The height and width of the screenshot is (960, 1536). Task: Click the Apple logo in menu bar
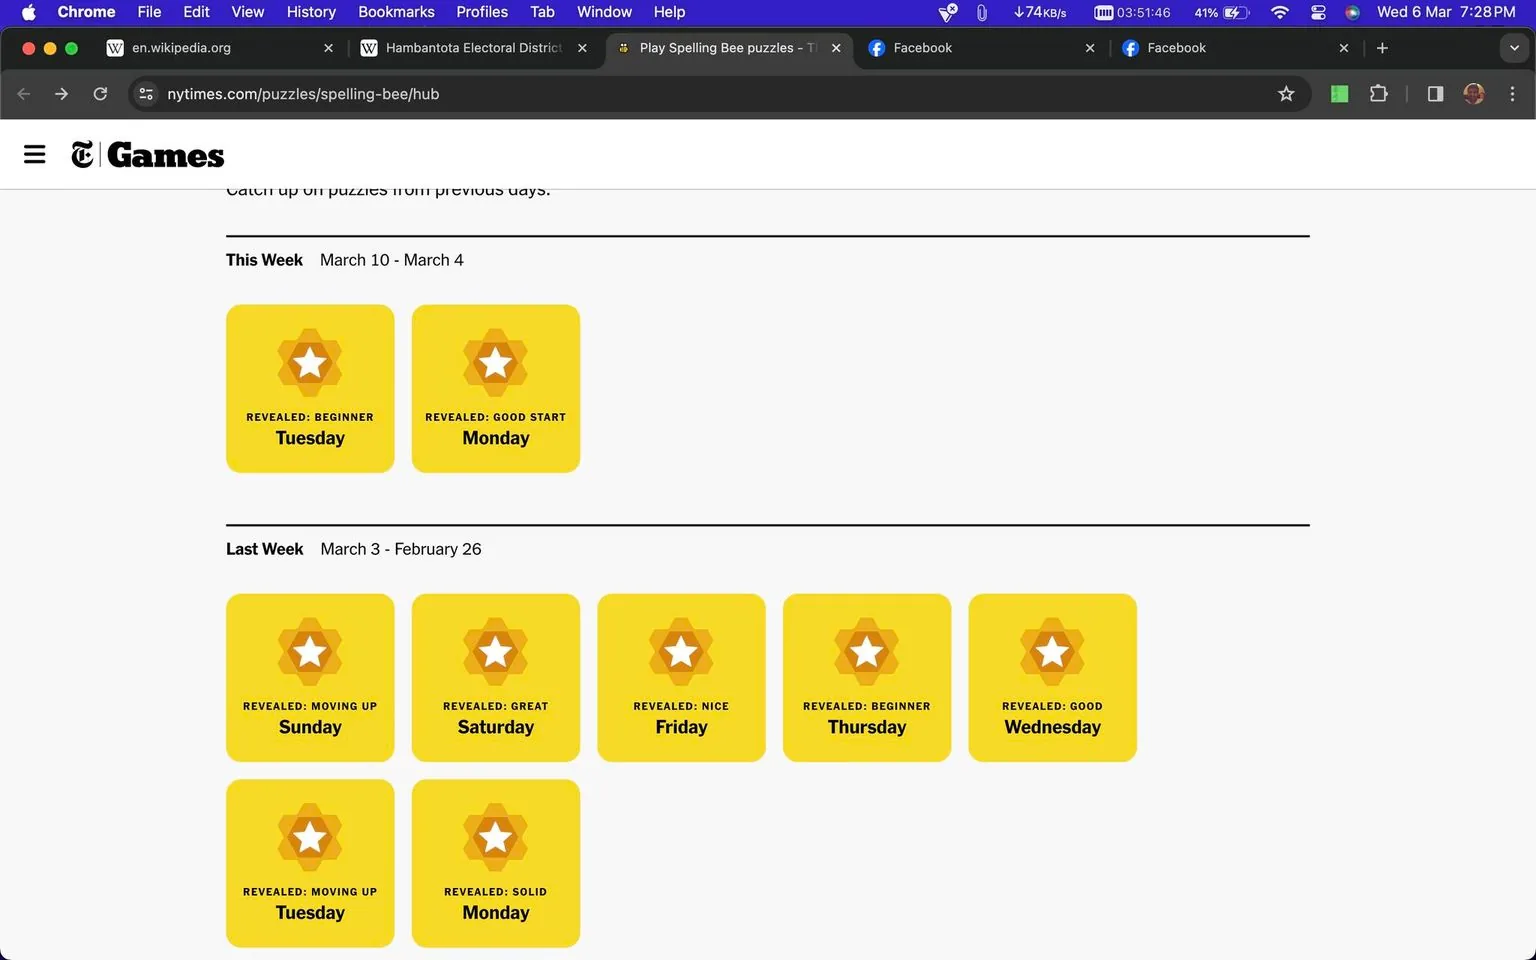[27, 12]
